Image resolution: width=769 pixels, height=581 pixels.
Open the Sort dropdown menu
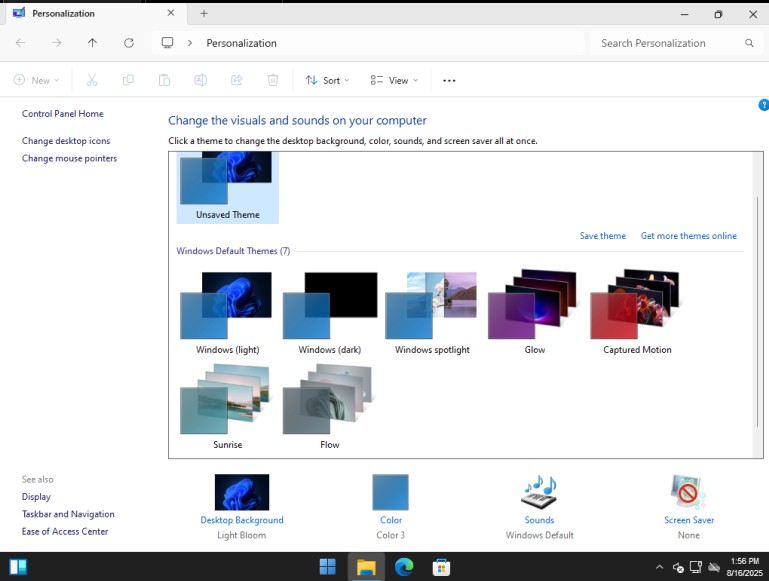(x=327, y=80)
